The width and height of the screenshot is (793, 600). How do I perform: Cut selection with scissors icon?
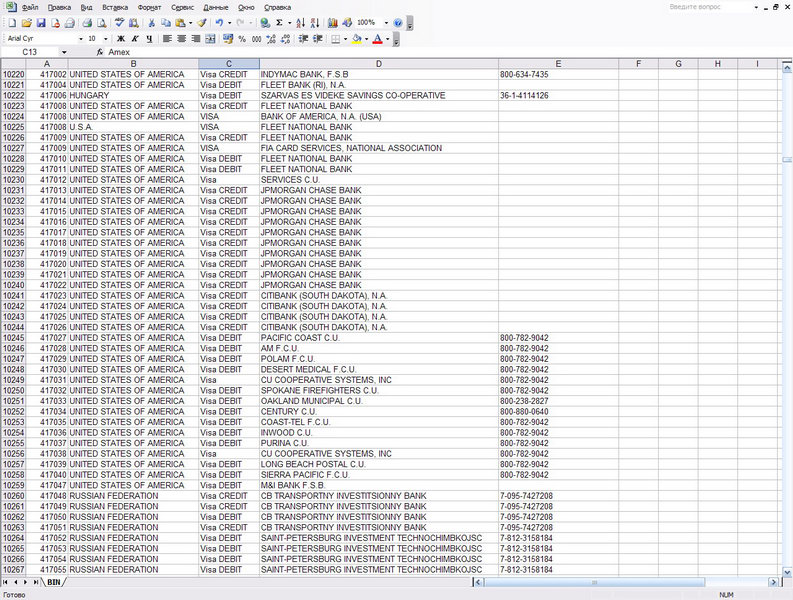click(151, 23)
